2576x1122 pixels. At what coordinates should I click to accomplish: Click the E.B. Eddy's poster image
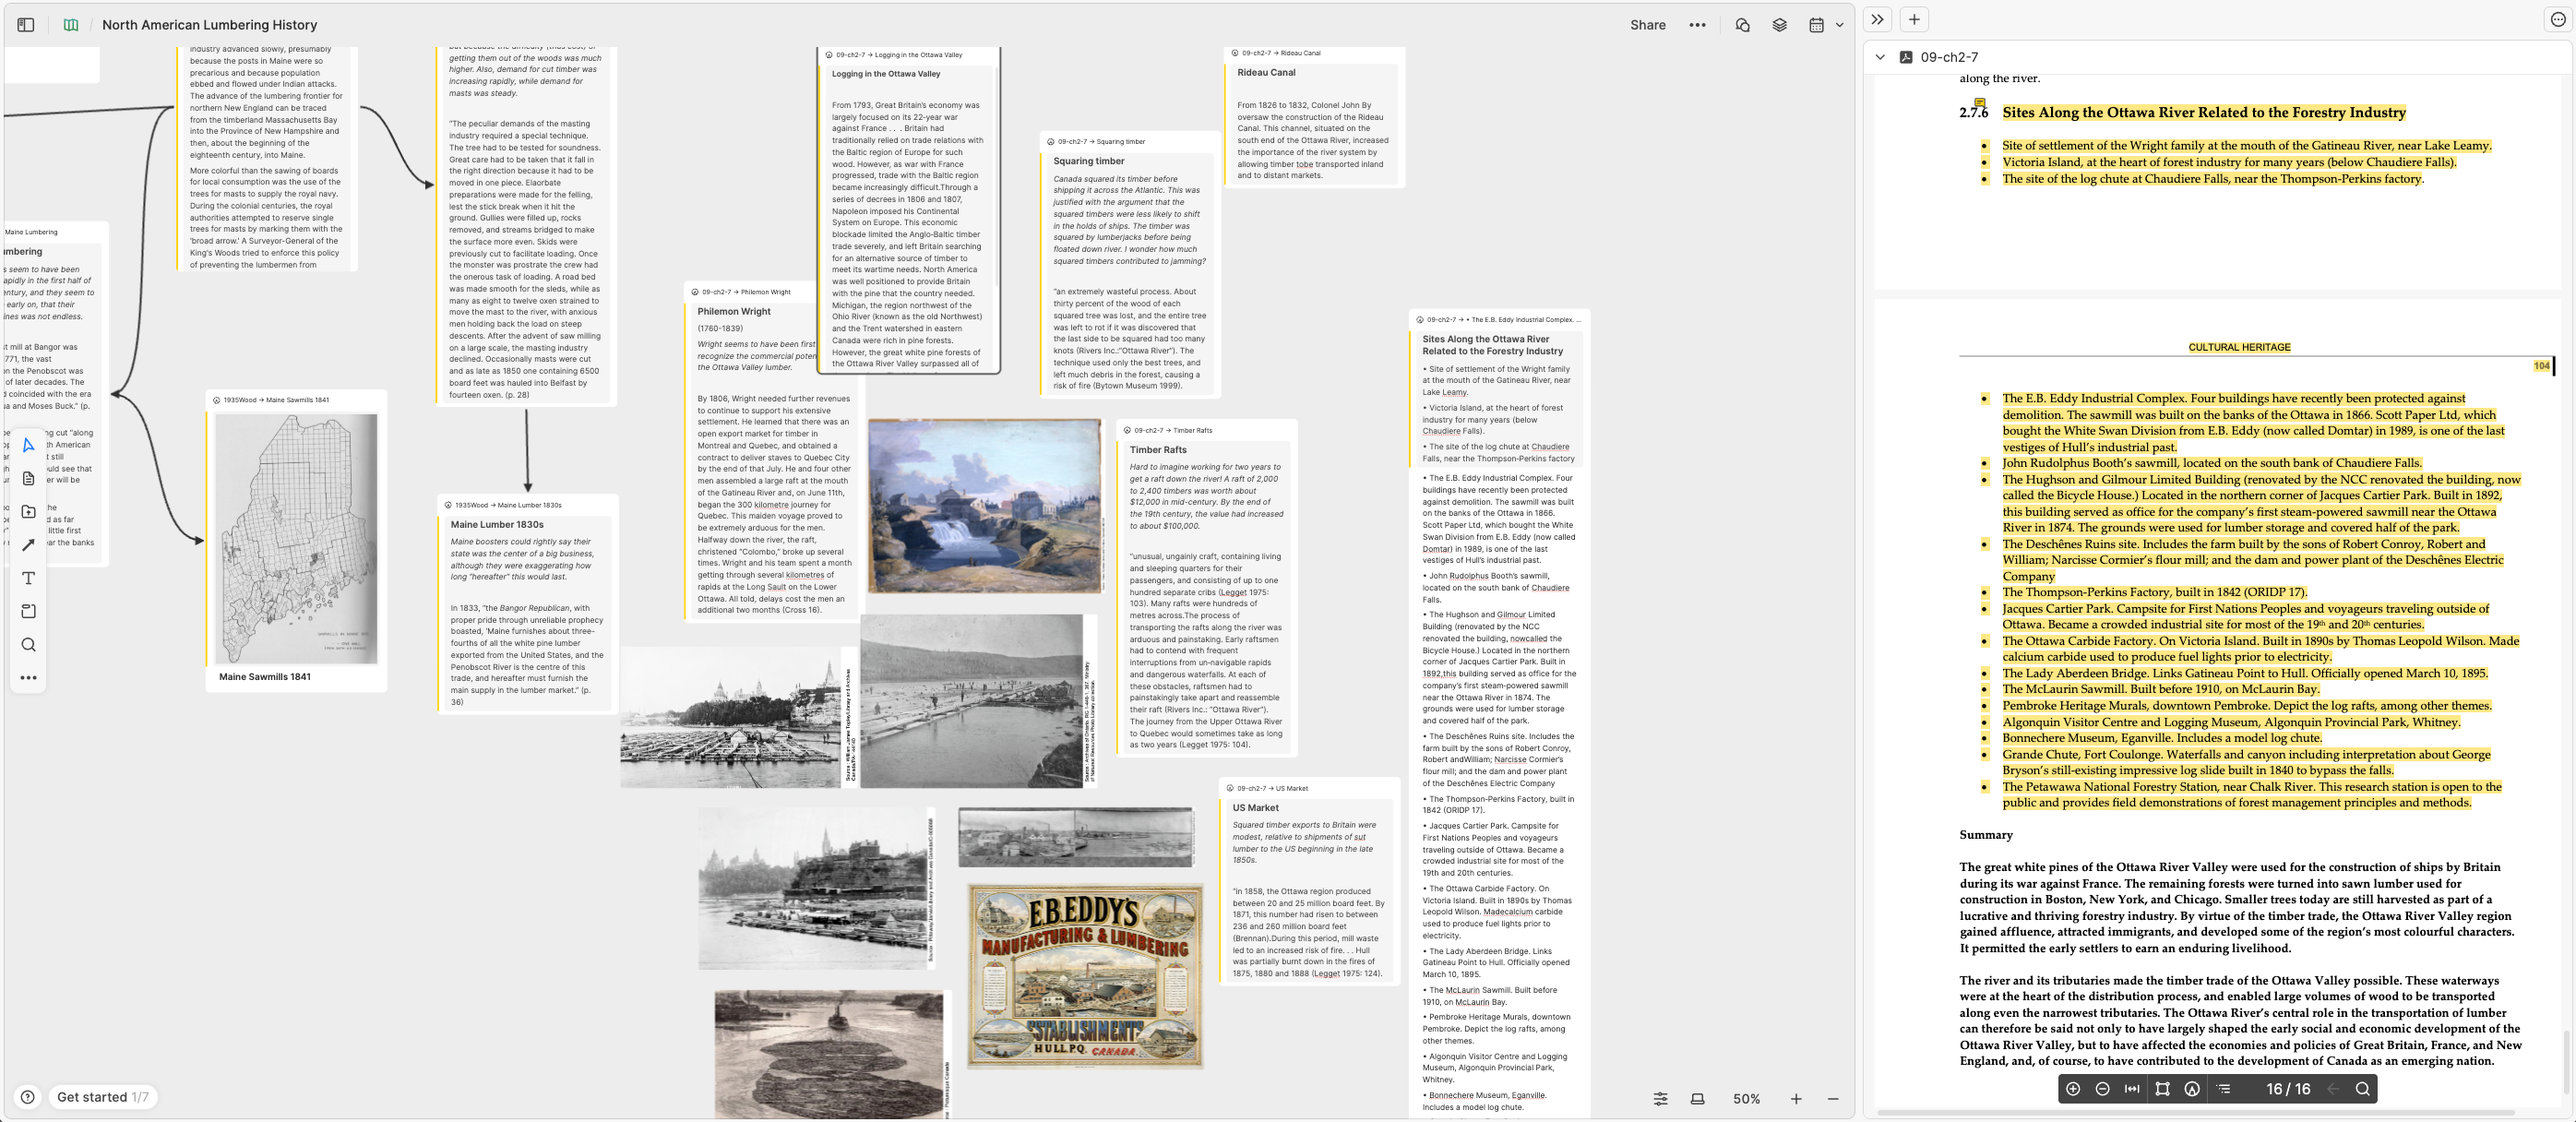coord(1085,976)
